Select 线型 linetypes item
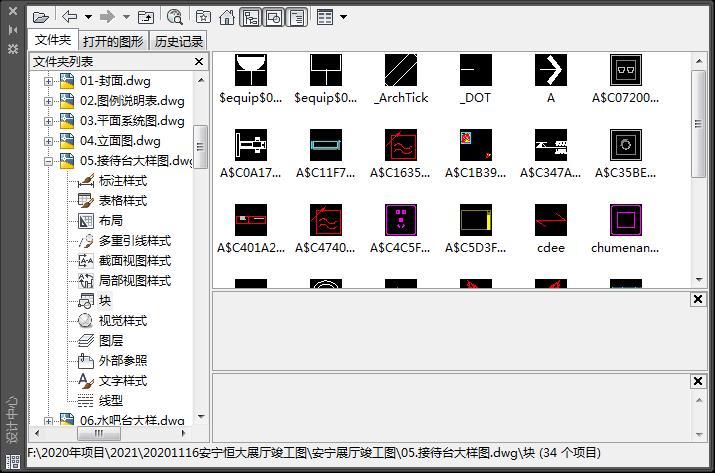The image size is (715, 473). coord(110,401)
